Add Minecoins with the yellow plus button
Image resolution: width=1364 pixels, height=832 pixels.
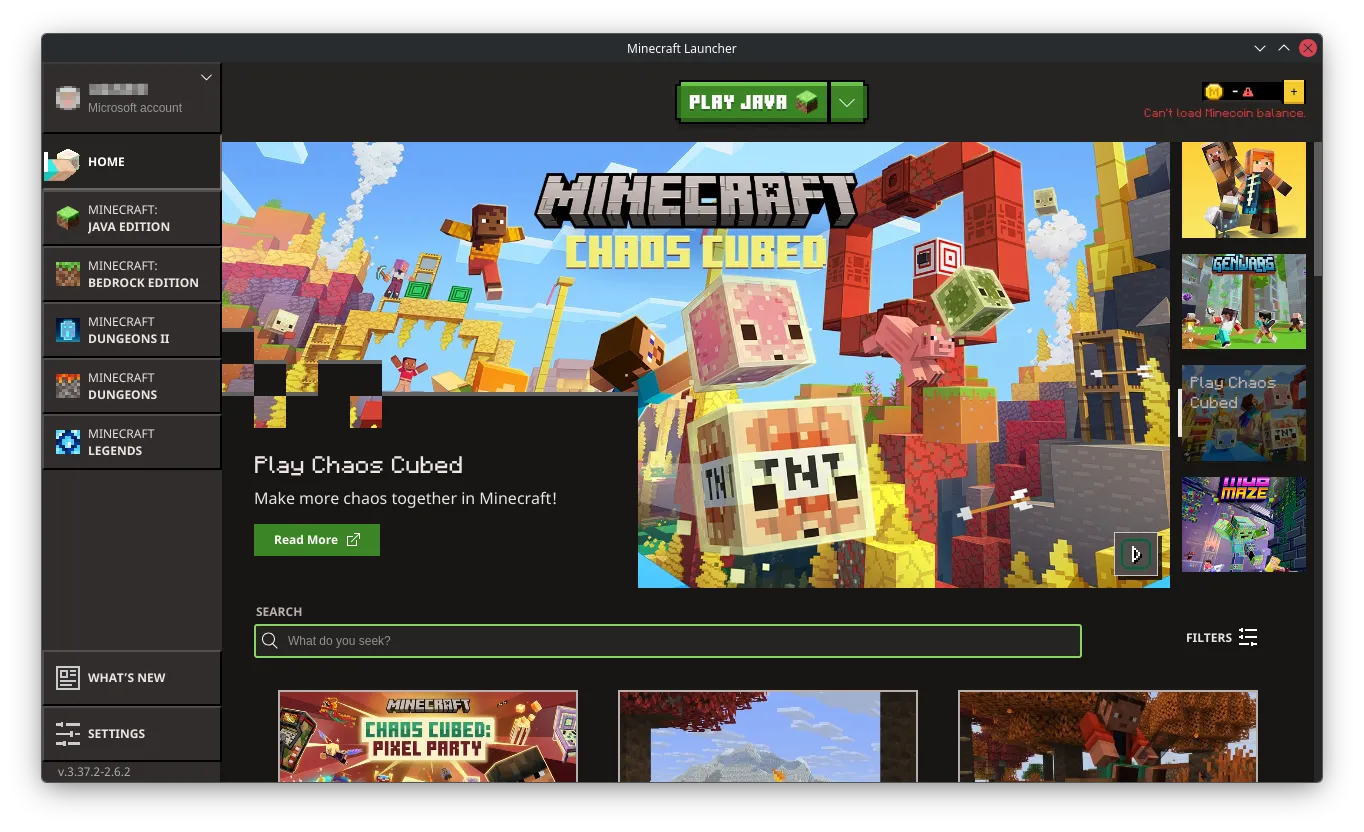(1294, 92)
